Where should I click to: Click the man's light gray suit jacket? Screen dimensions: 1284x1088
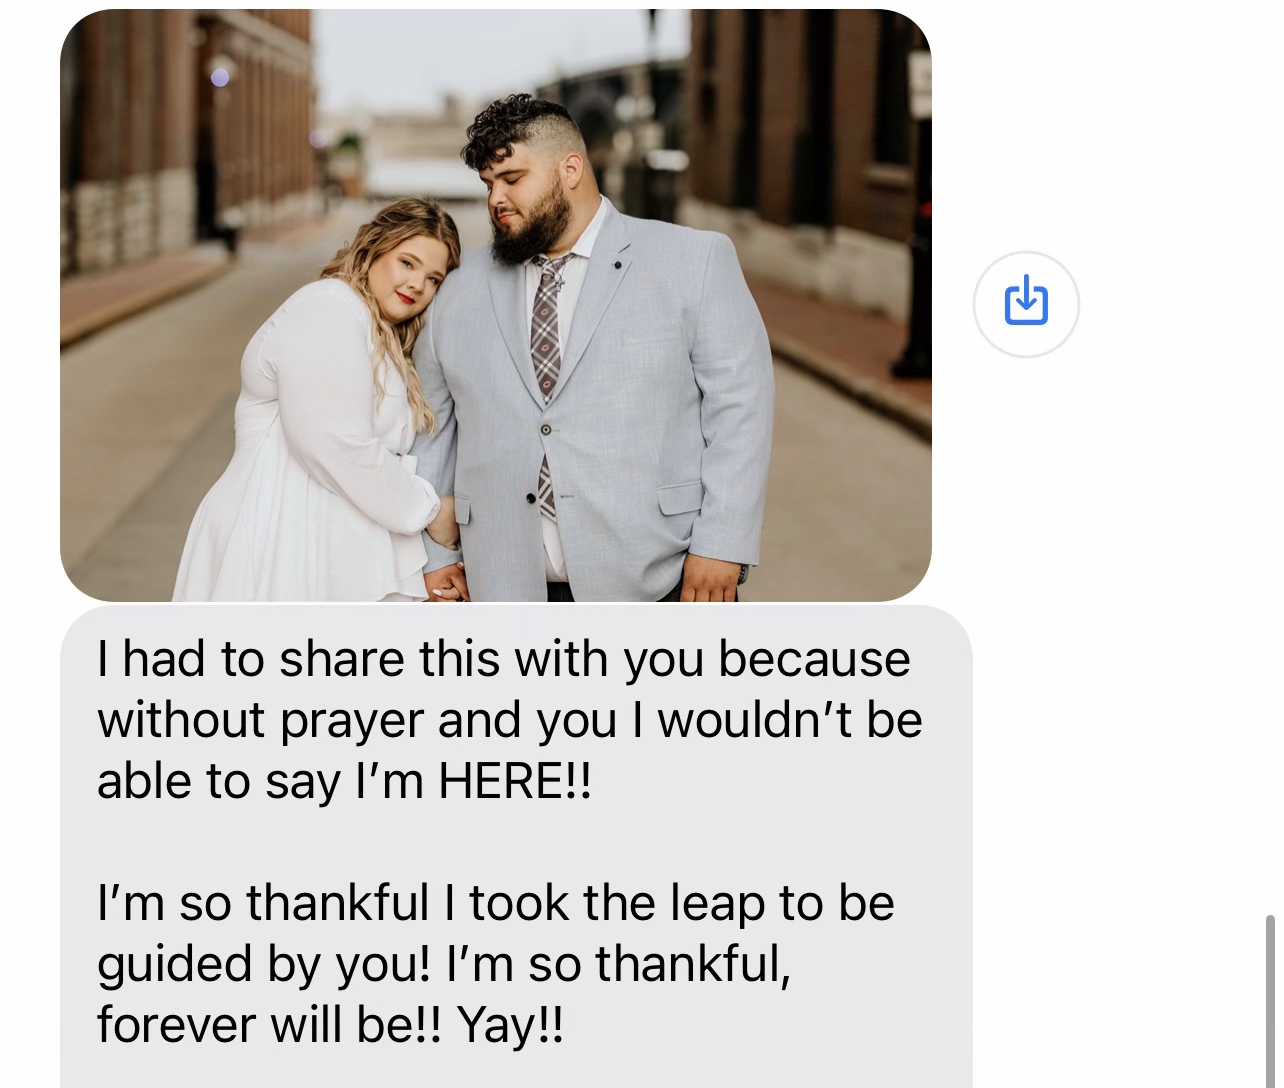(x=650, y=400)
